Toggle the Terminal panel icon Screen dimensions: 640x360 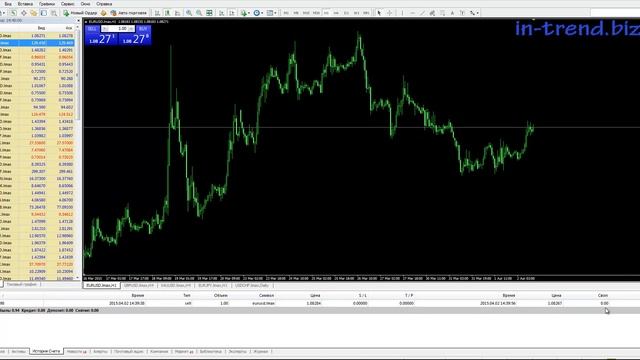coord(44,13)
